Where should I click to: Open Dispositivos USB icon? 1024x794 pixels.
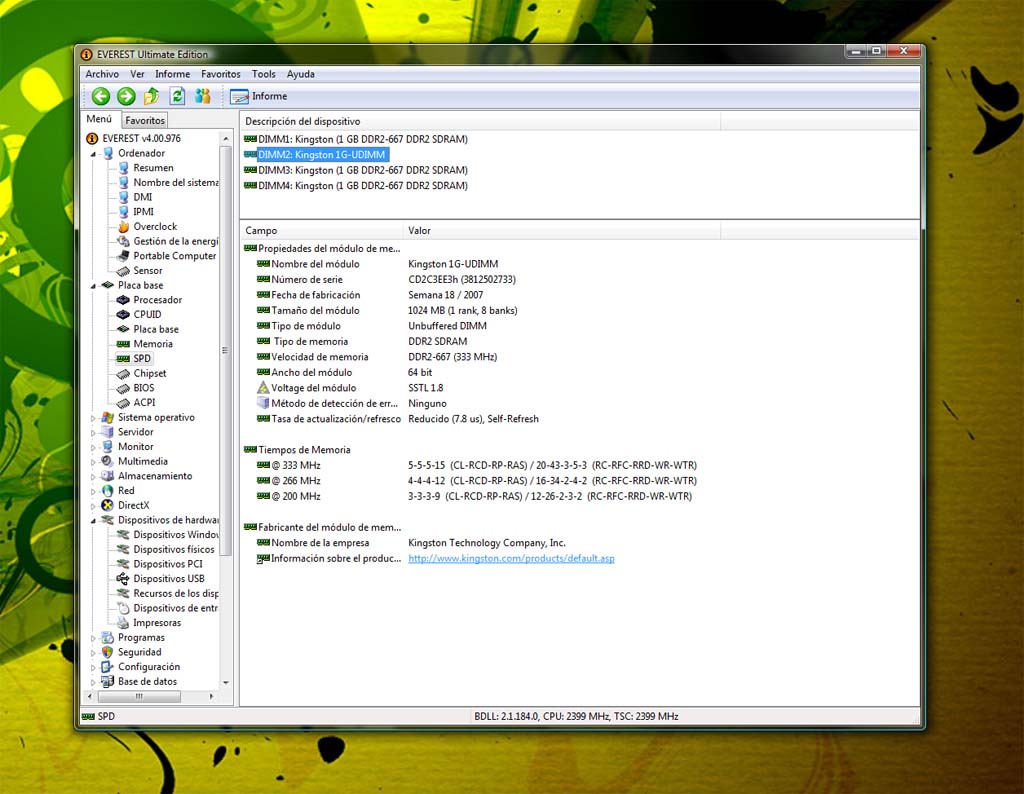coord(123,579)
